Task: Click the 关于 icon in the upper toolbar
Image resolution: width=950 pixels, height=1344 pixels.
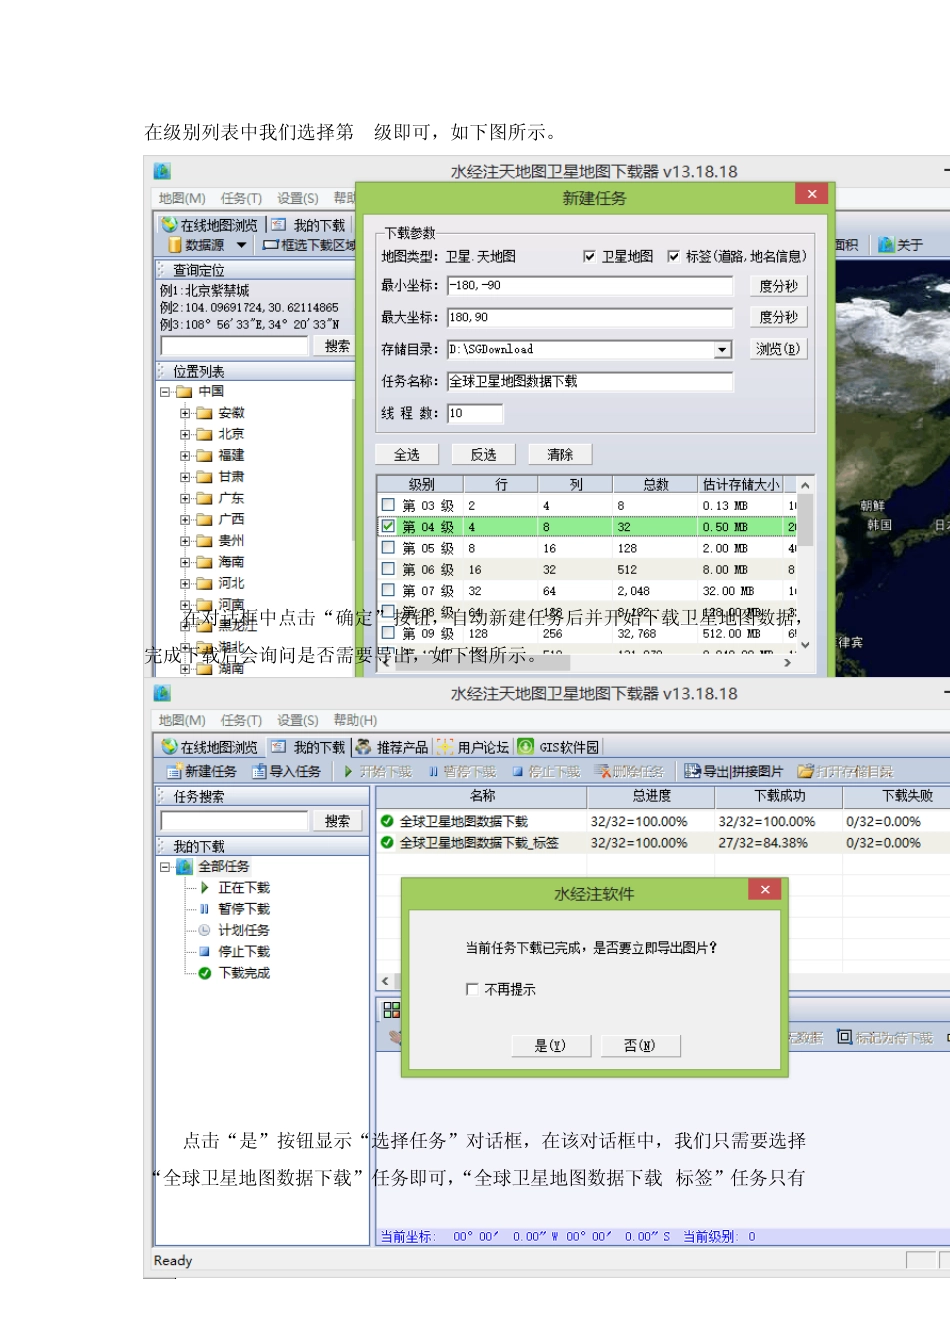Action: (886, 245)
